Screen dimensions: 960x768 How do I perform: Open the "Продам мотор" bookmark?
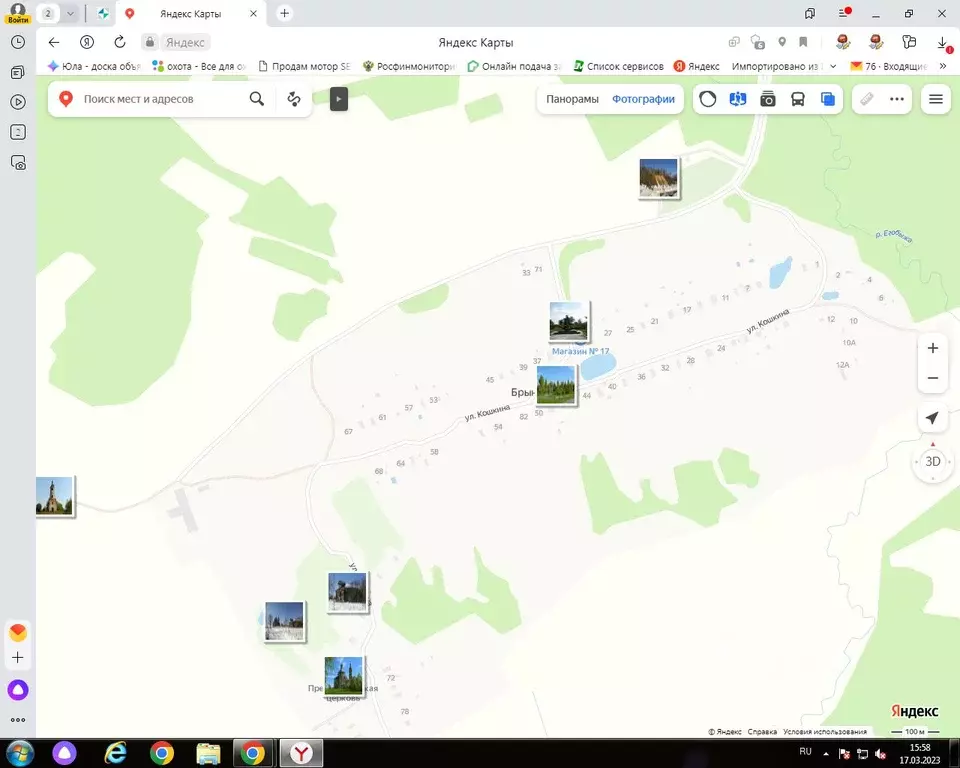304,66
